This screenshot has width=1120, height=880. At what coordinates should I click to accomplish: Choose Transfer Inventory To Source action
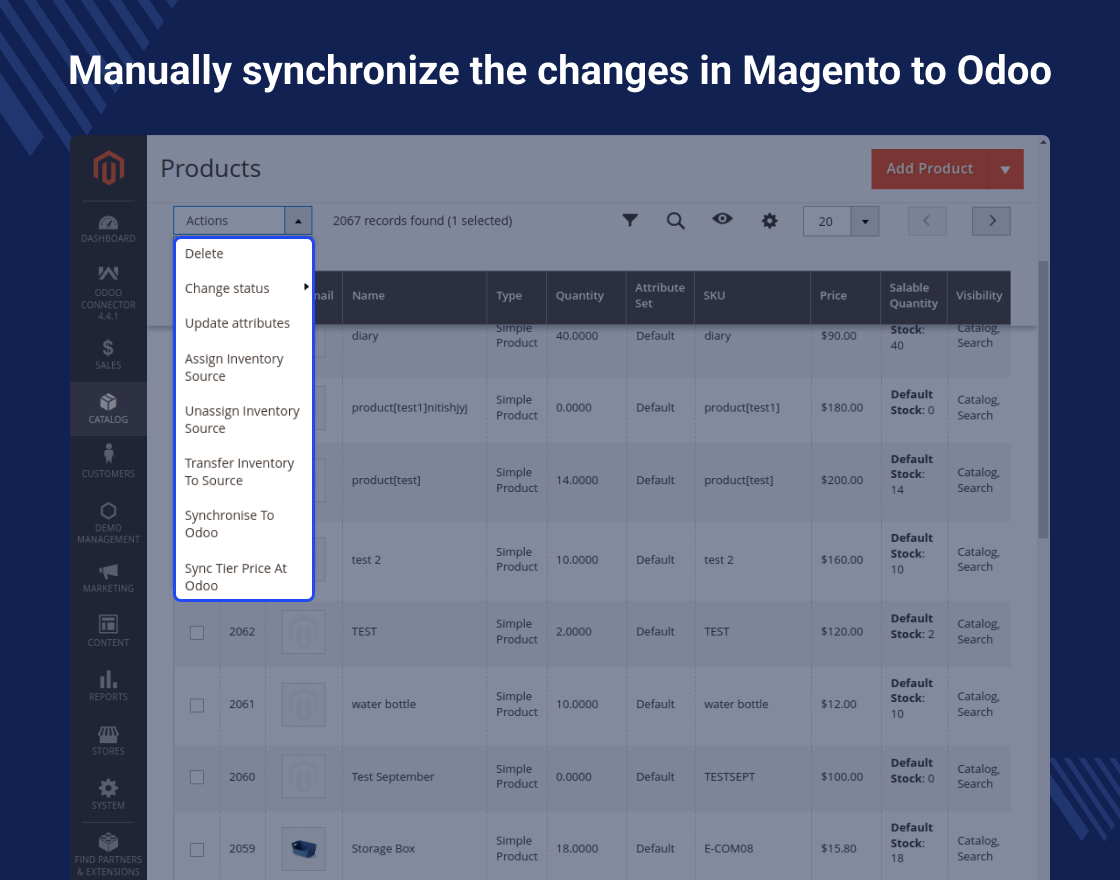coord(244,471)
